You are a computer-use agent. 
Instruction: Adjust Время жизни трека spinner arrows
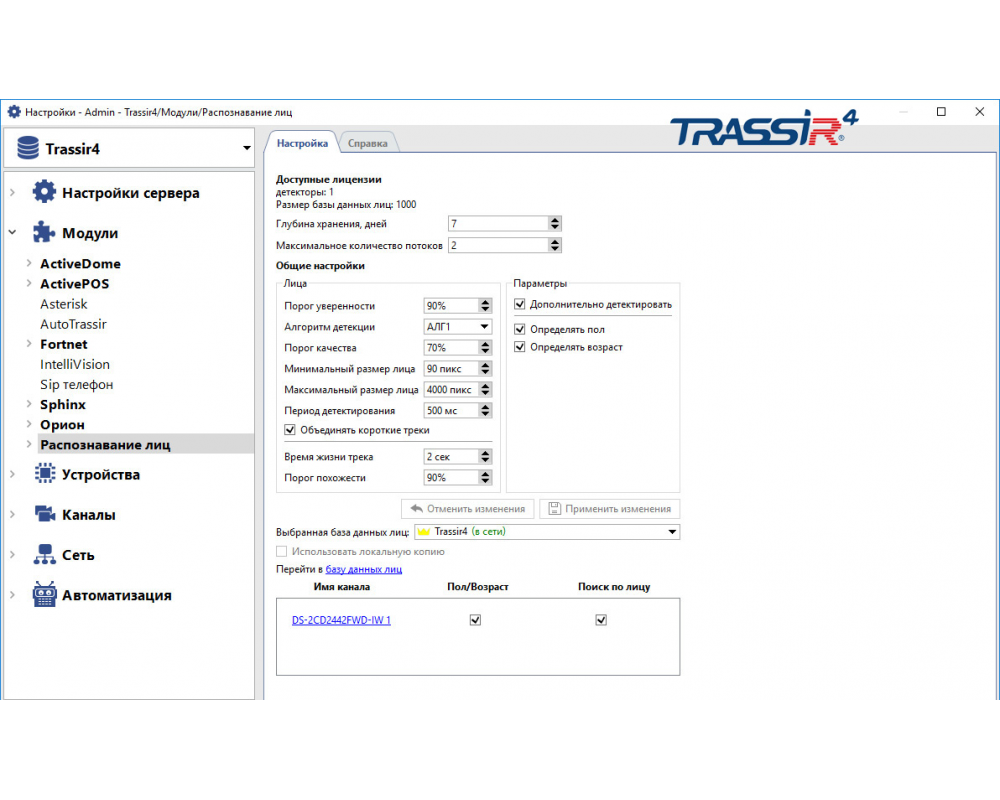pyautogui.click(x=485, y=457)
